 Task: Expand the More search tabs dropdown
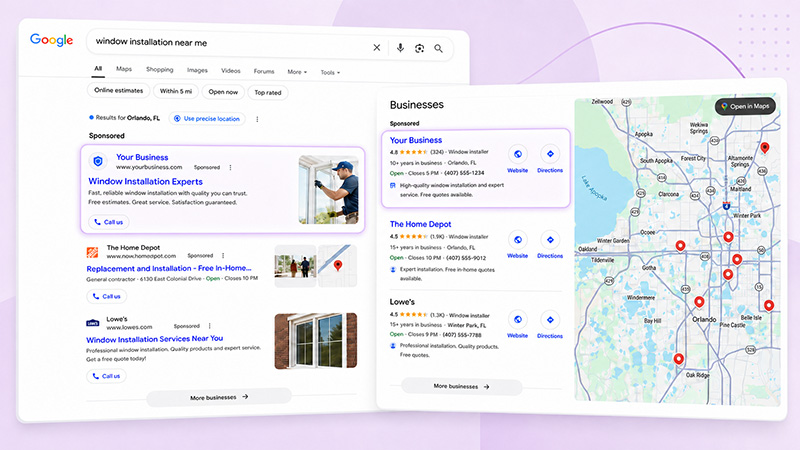[297, 72]
